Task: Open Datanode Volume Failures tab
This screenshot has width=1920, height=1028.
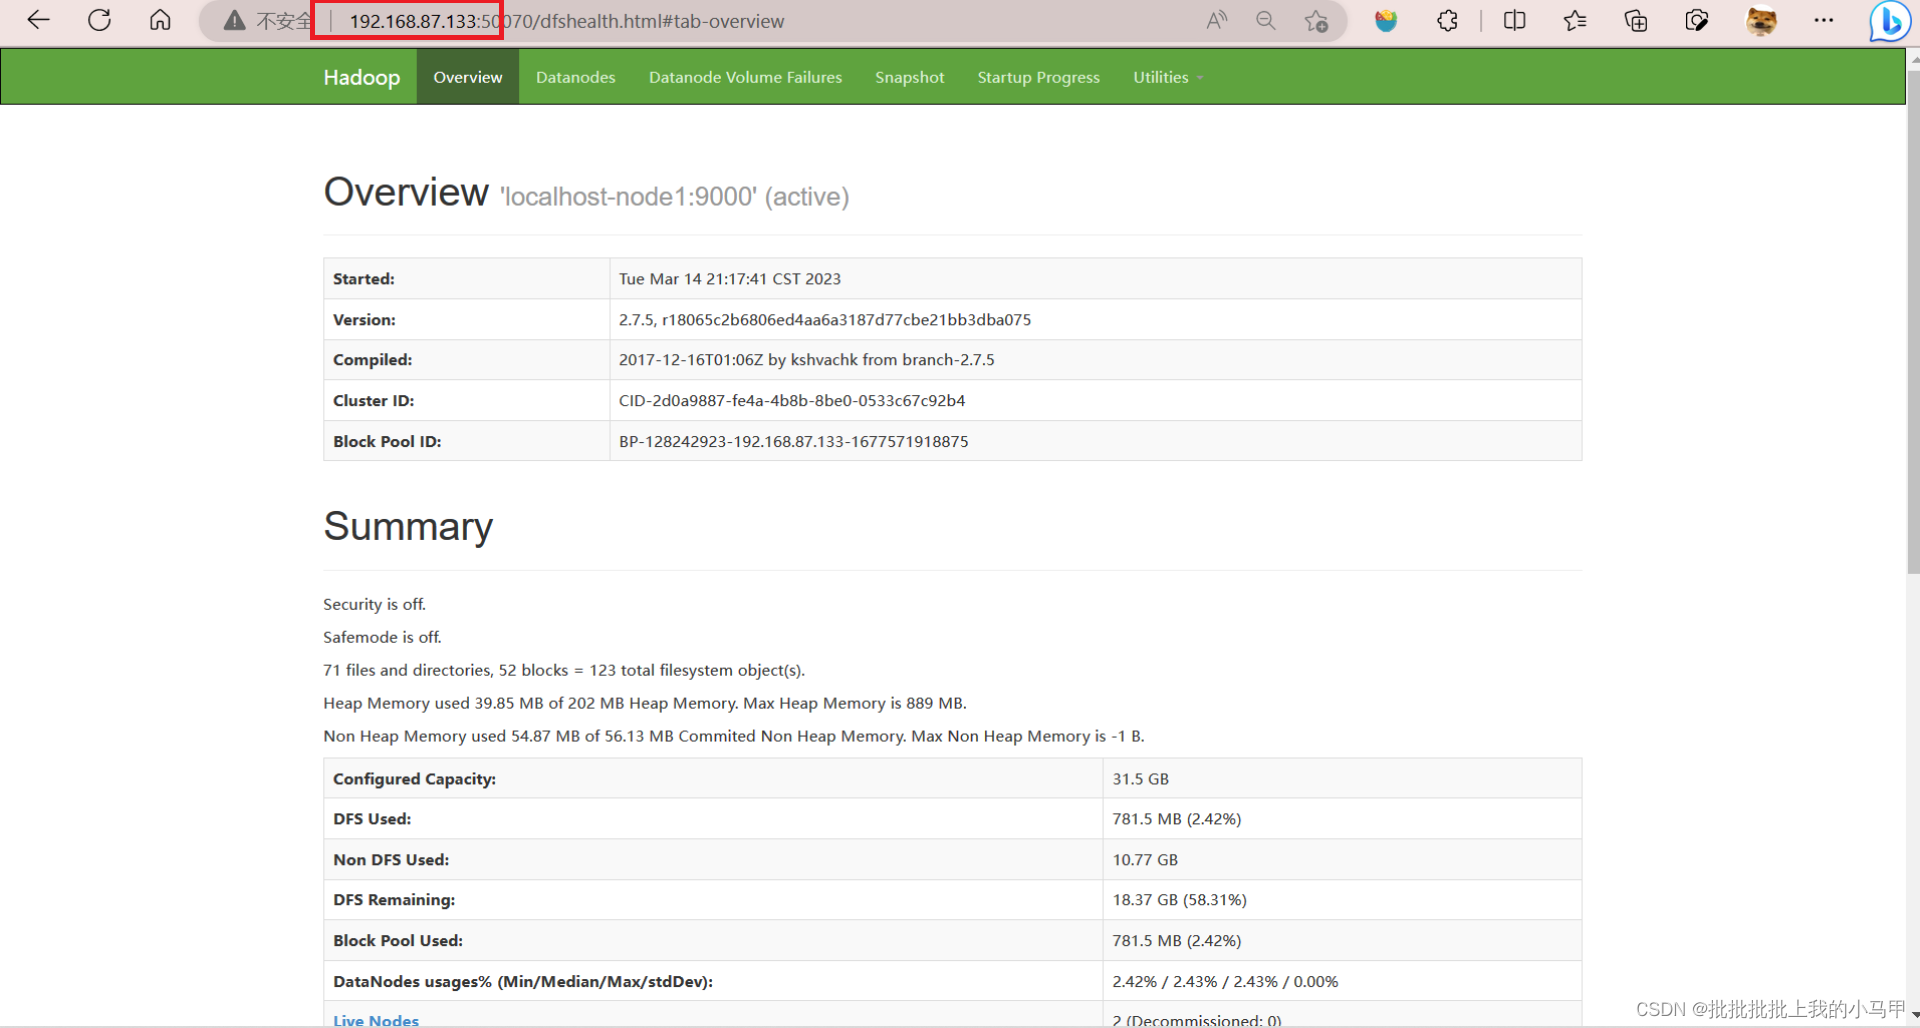Action: point(745,77)
